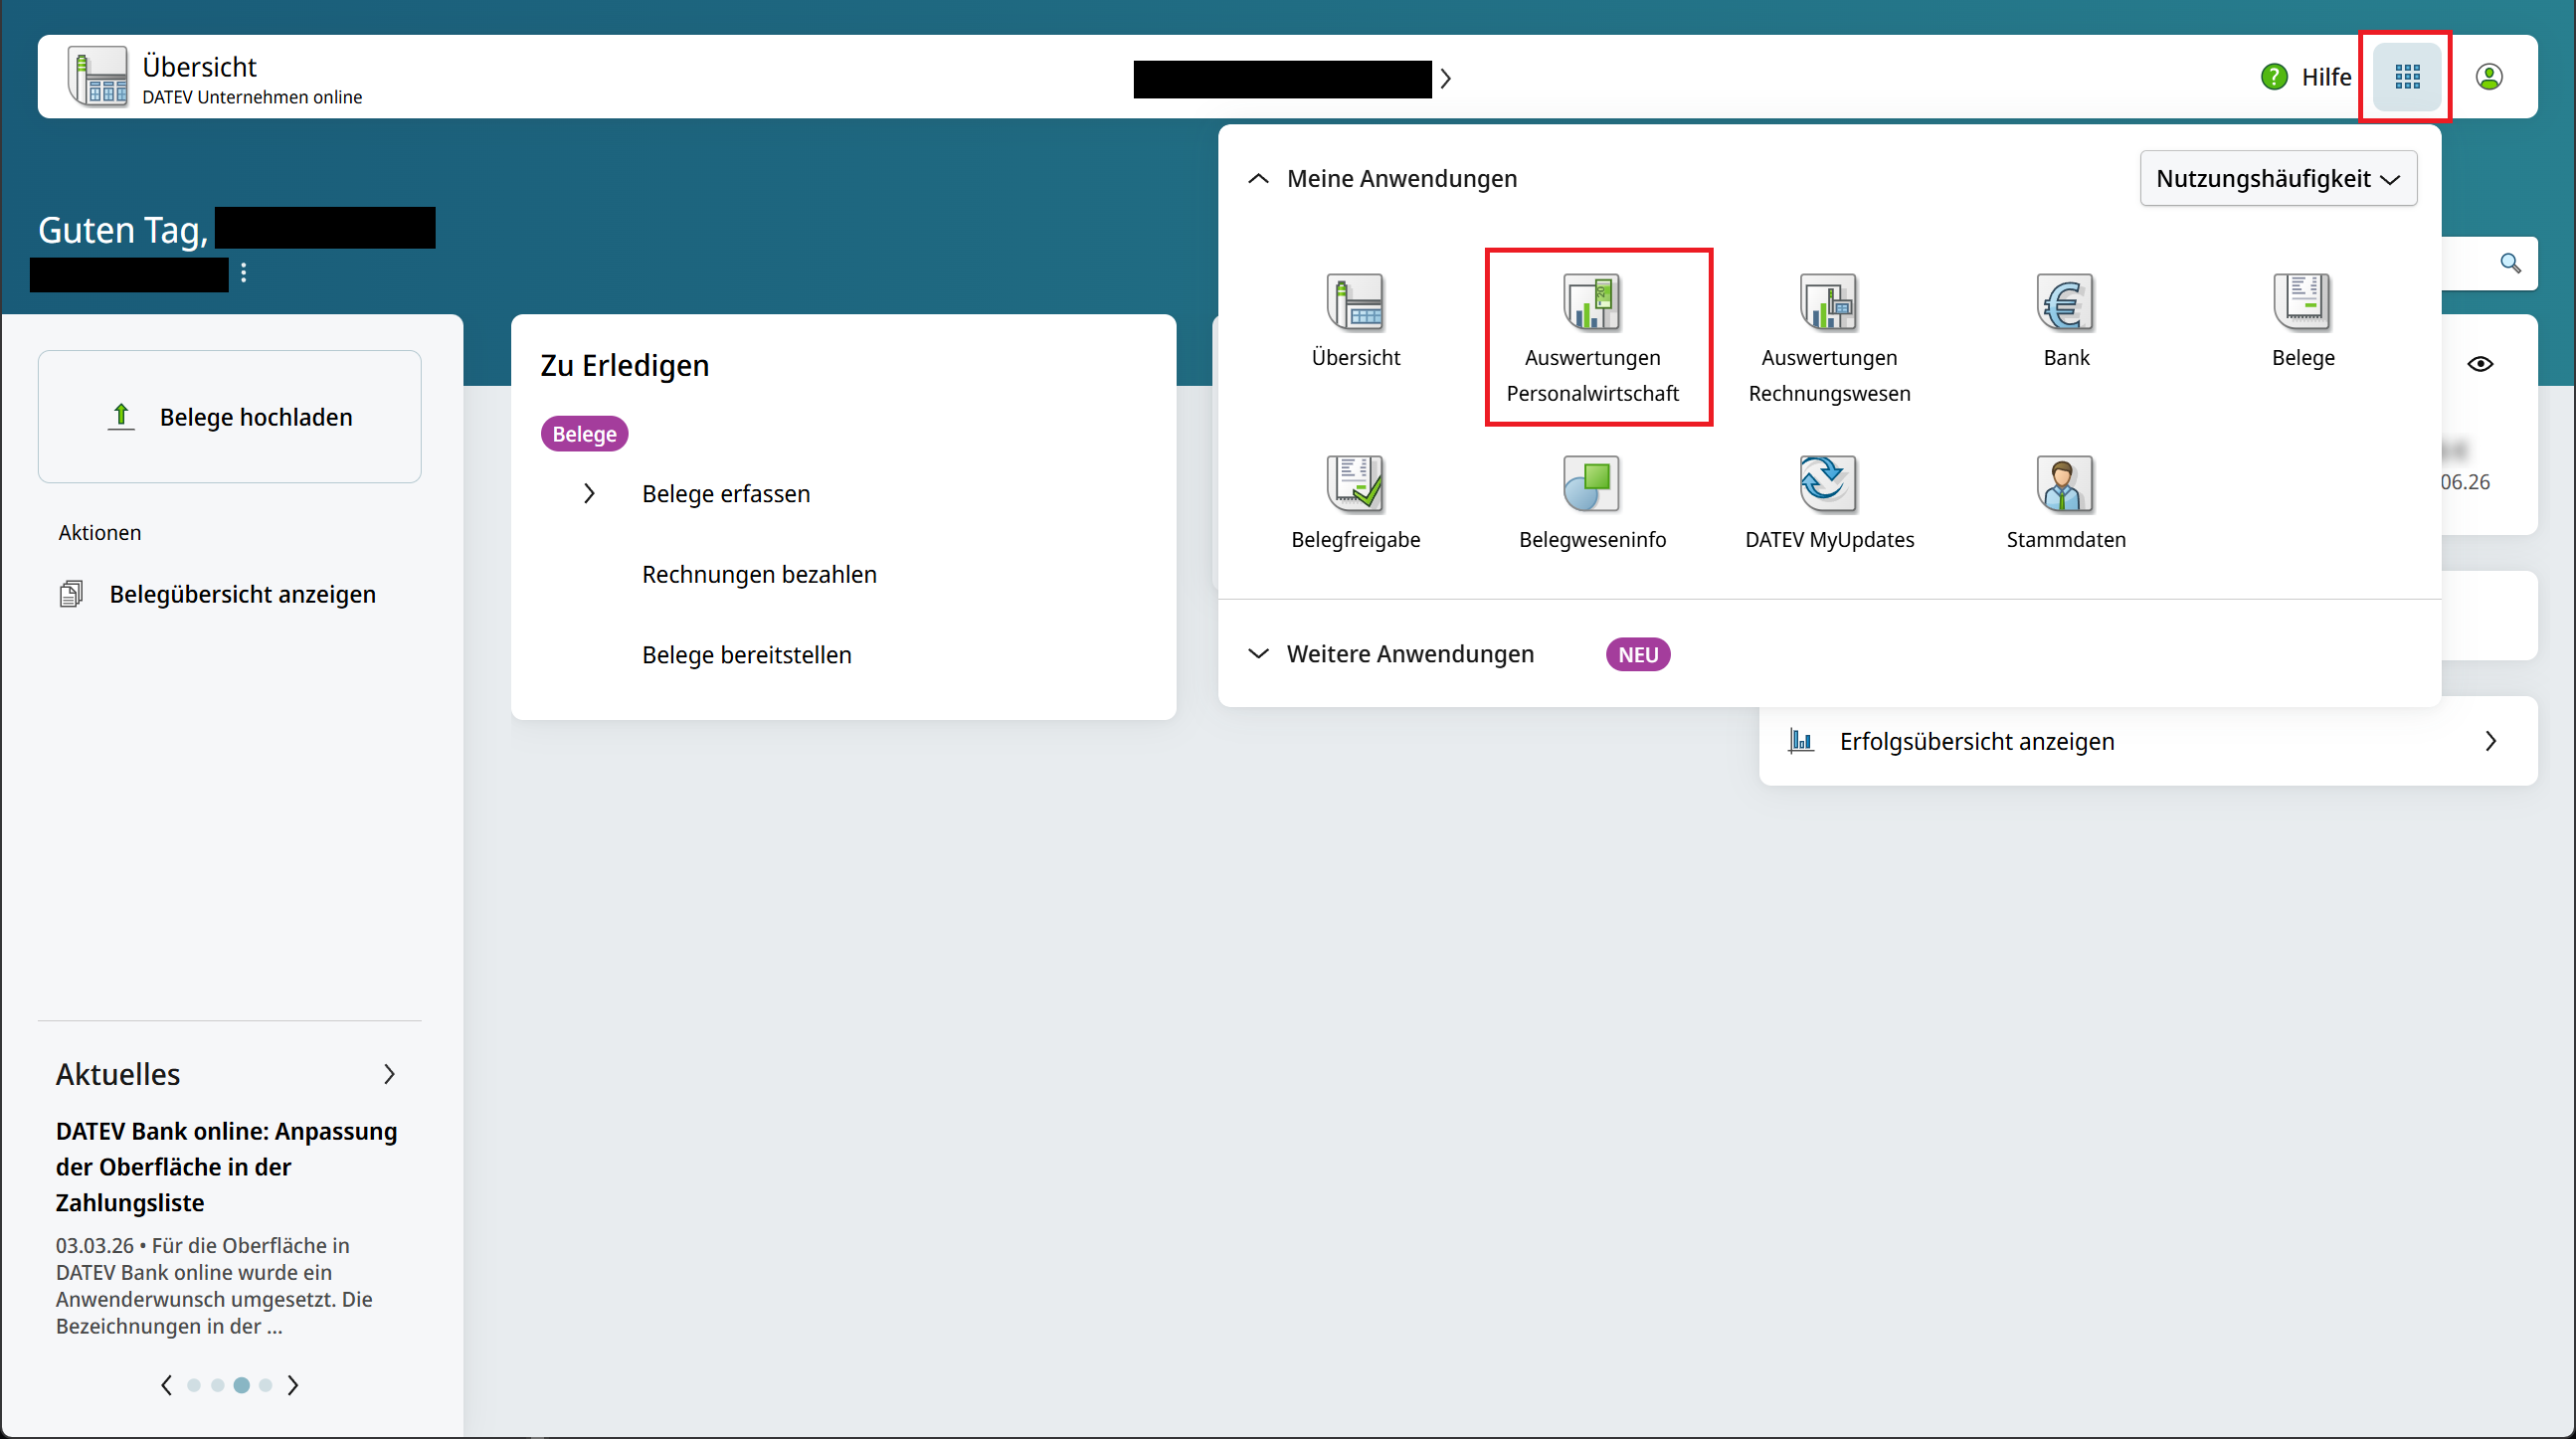Select the last news carousel dot
The height and width of the screenshot is (1439, 2576).
[265, 1385]
